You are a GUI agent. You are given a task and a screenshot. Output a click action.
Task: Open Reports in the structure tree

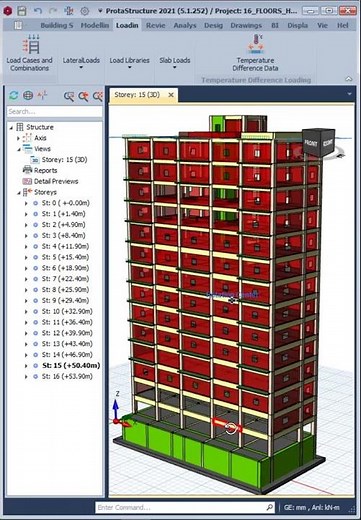tap(45, 171)
